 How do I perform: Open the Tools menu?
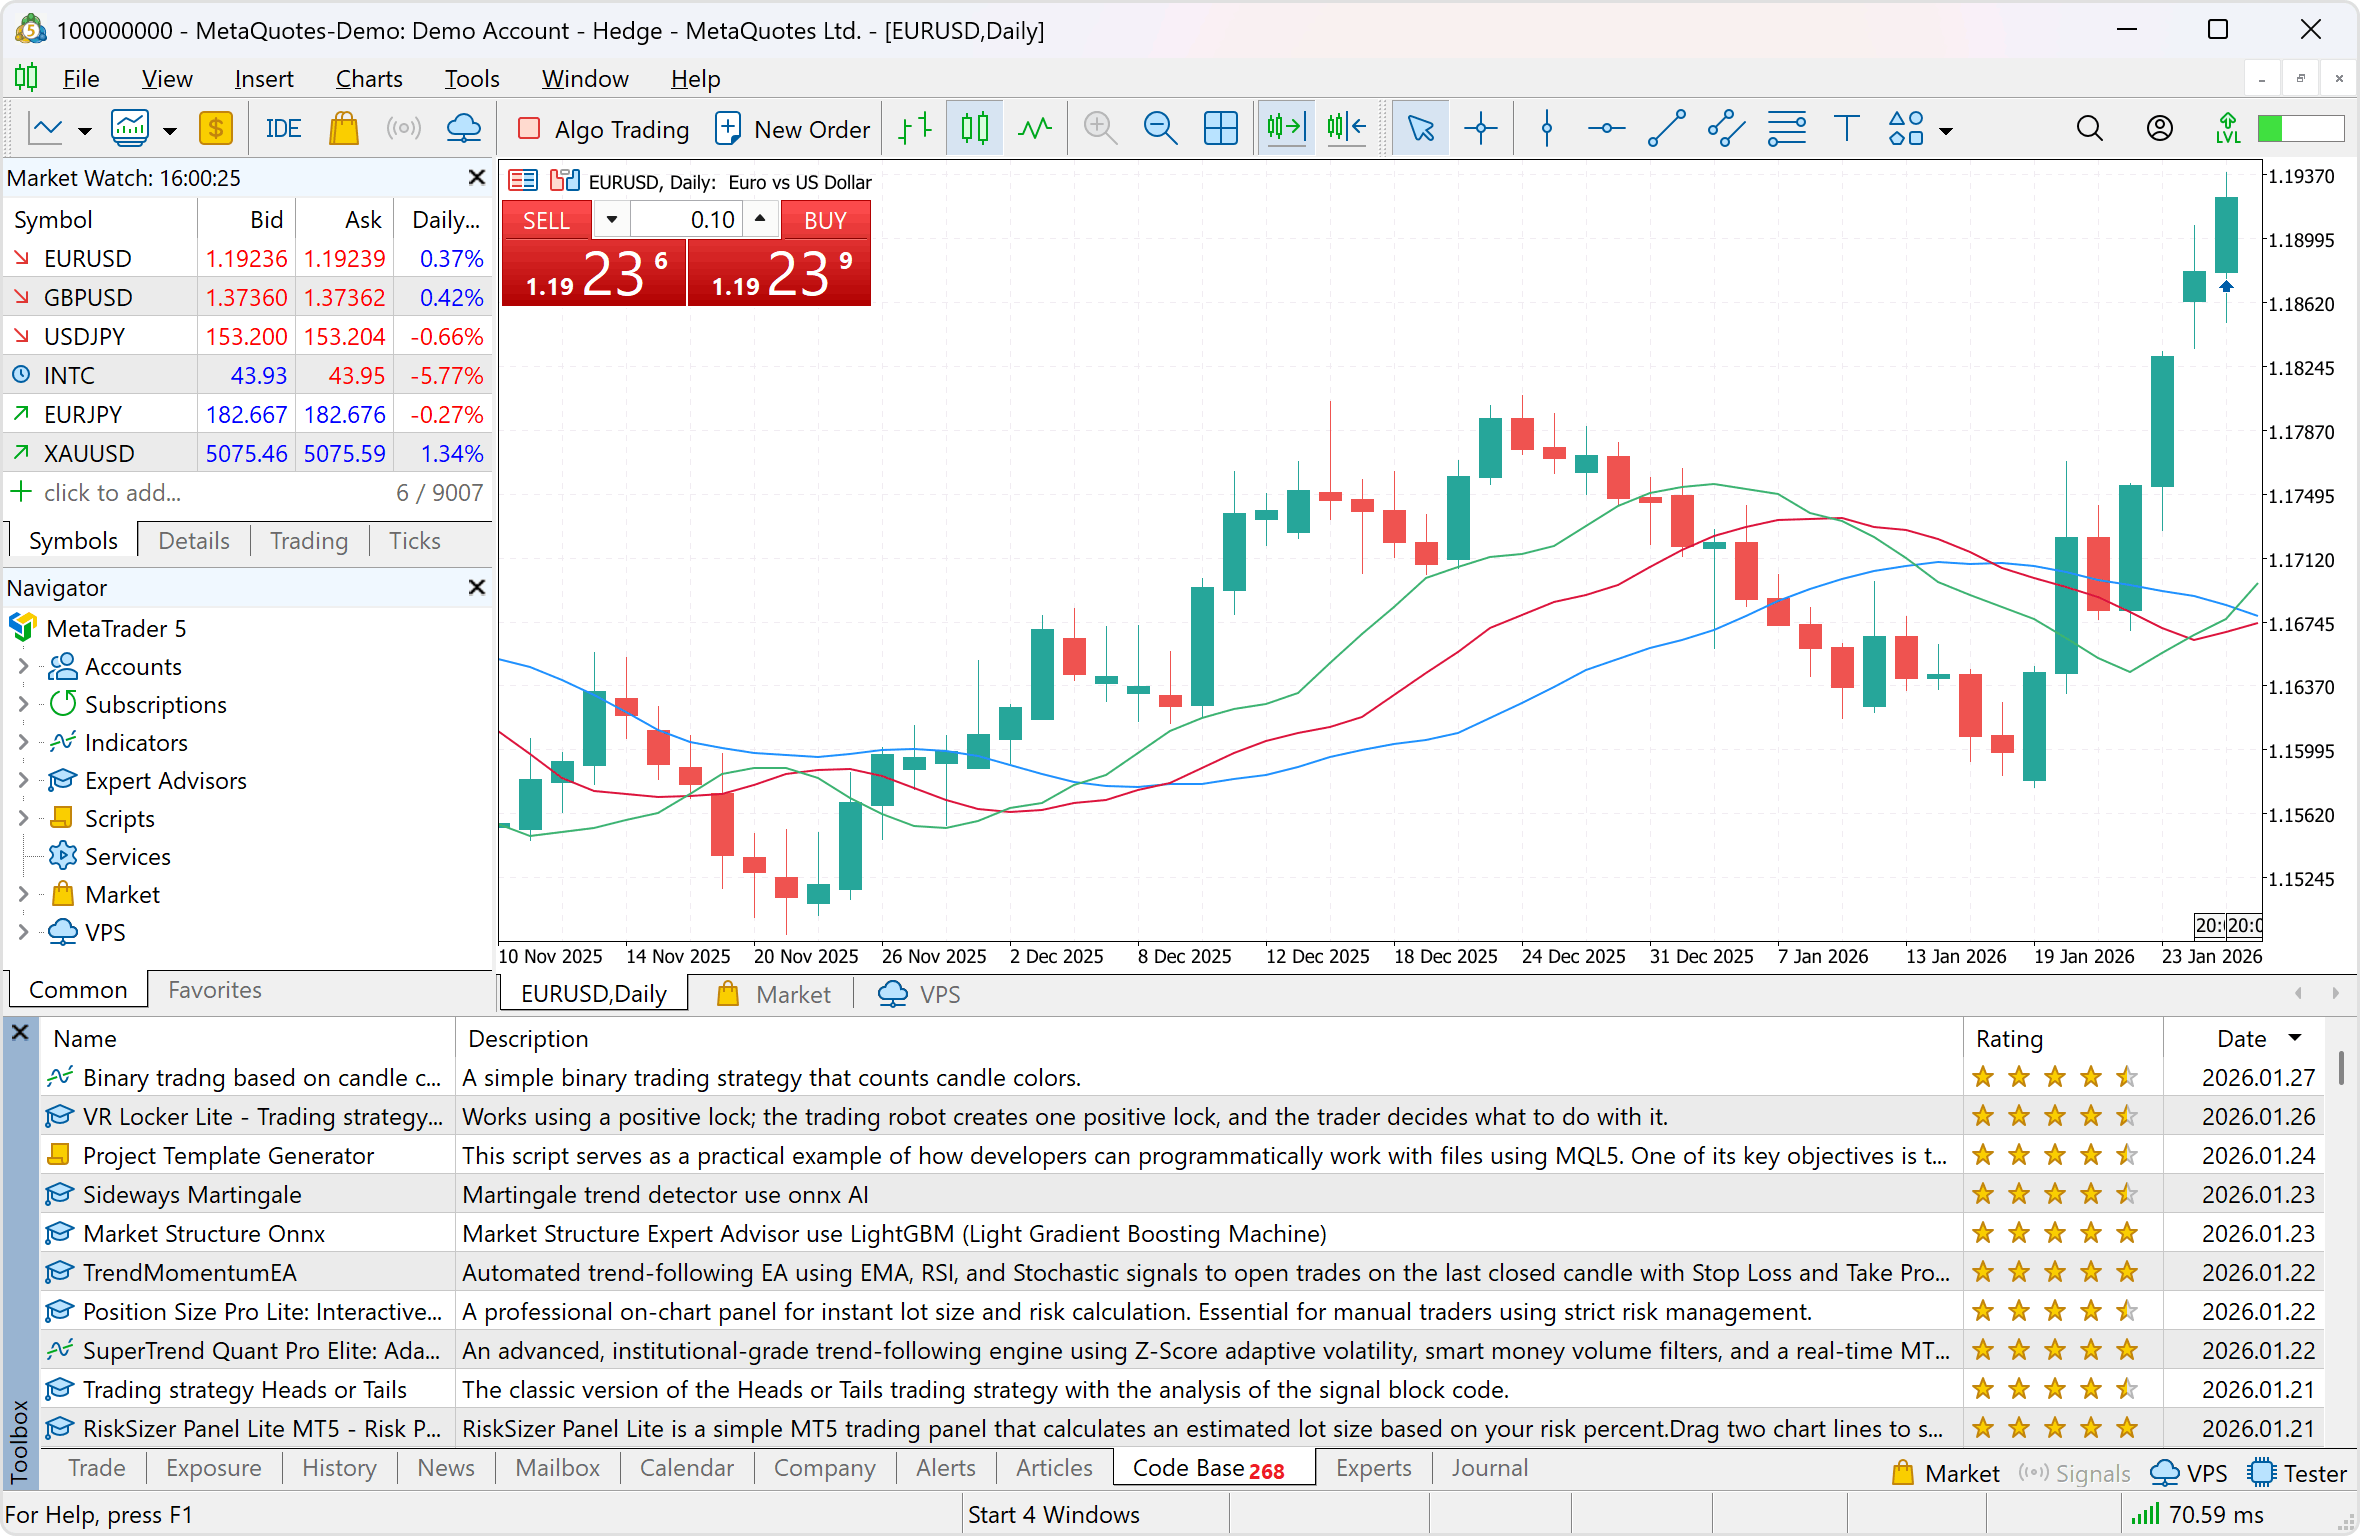pos(471,79)
